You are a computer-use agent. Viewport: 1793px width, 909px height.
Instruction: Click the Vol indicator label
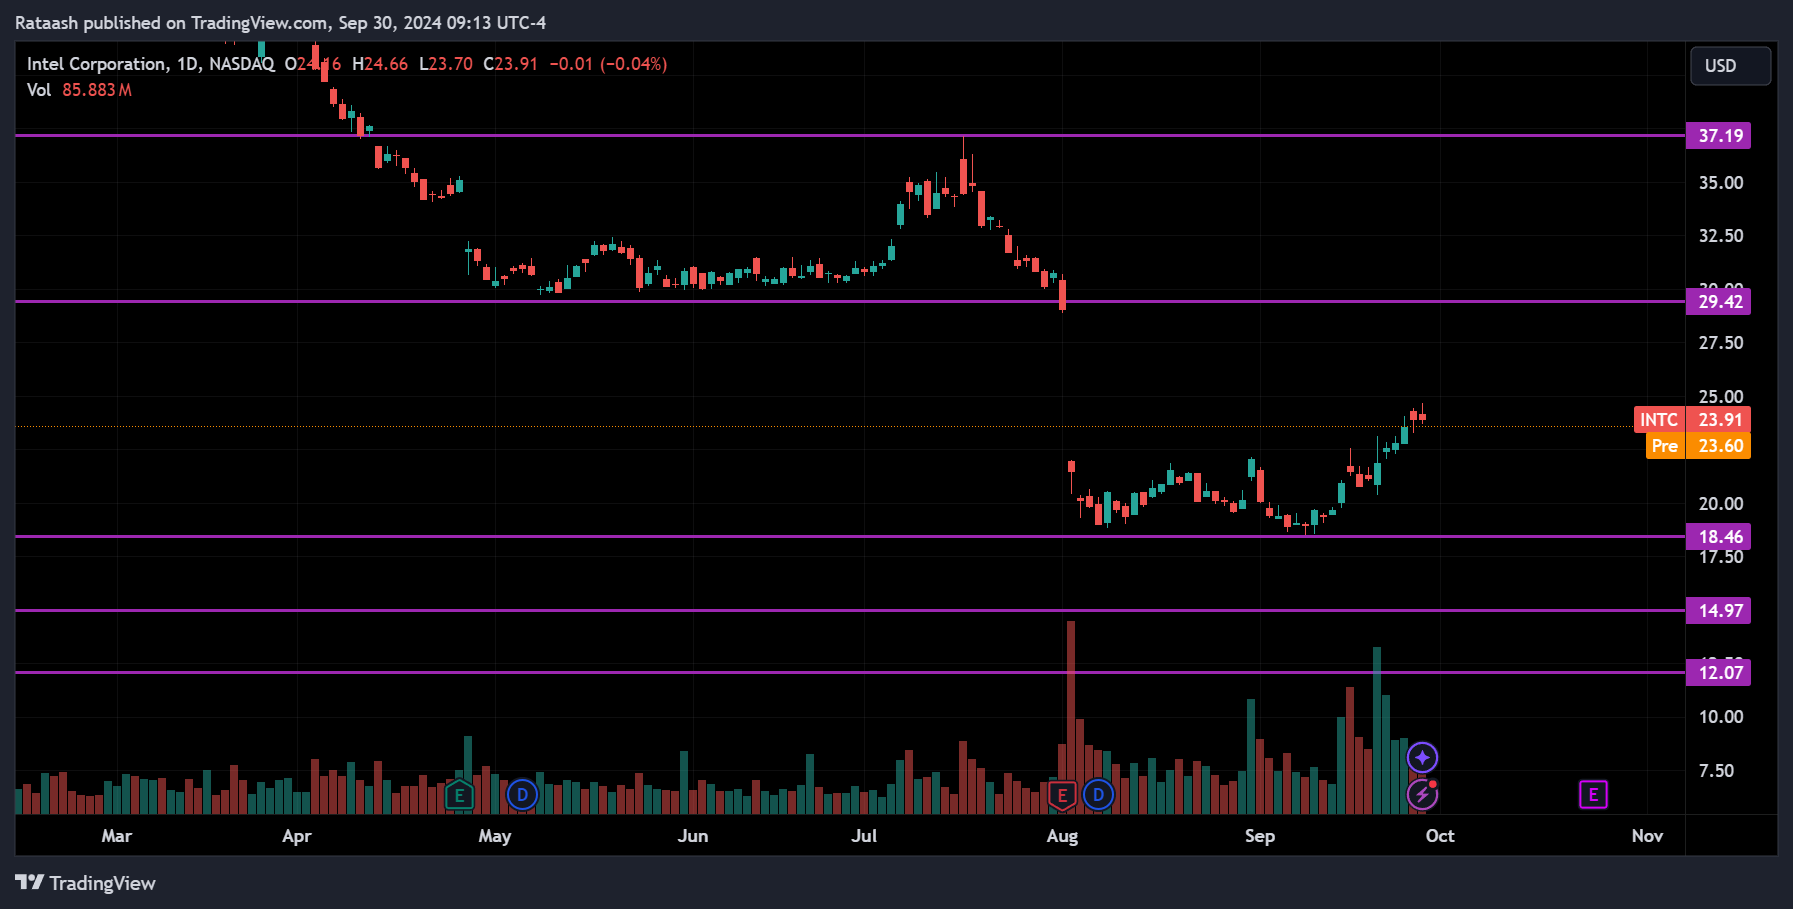[39, 90]
